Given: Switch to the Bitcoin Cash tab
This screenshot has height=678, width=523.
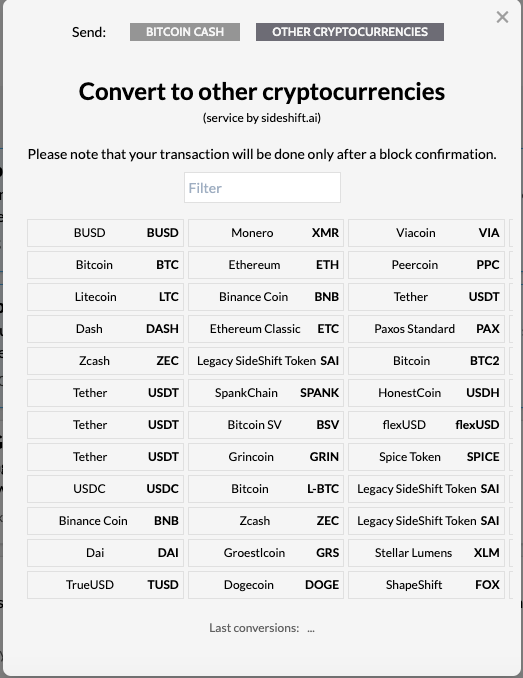Looking at the screenshot, I should (x=185, y=32).
